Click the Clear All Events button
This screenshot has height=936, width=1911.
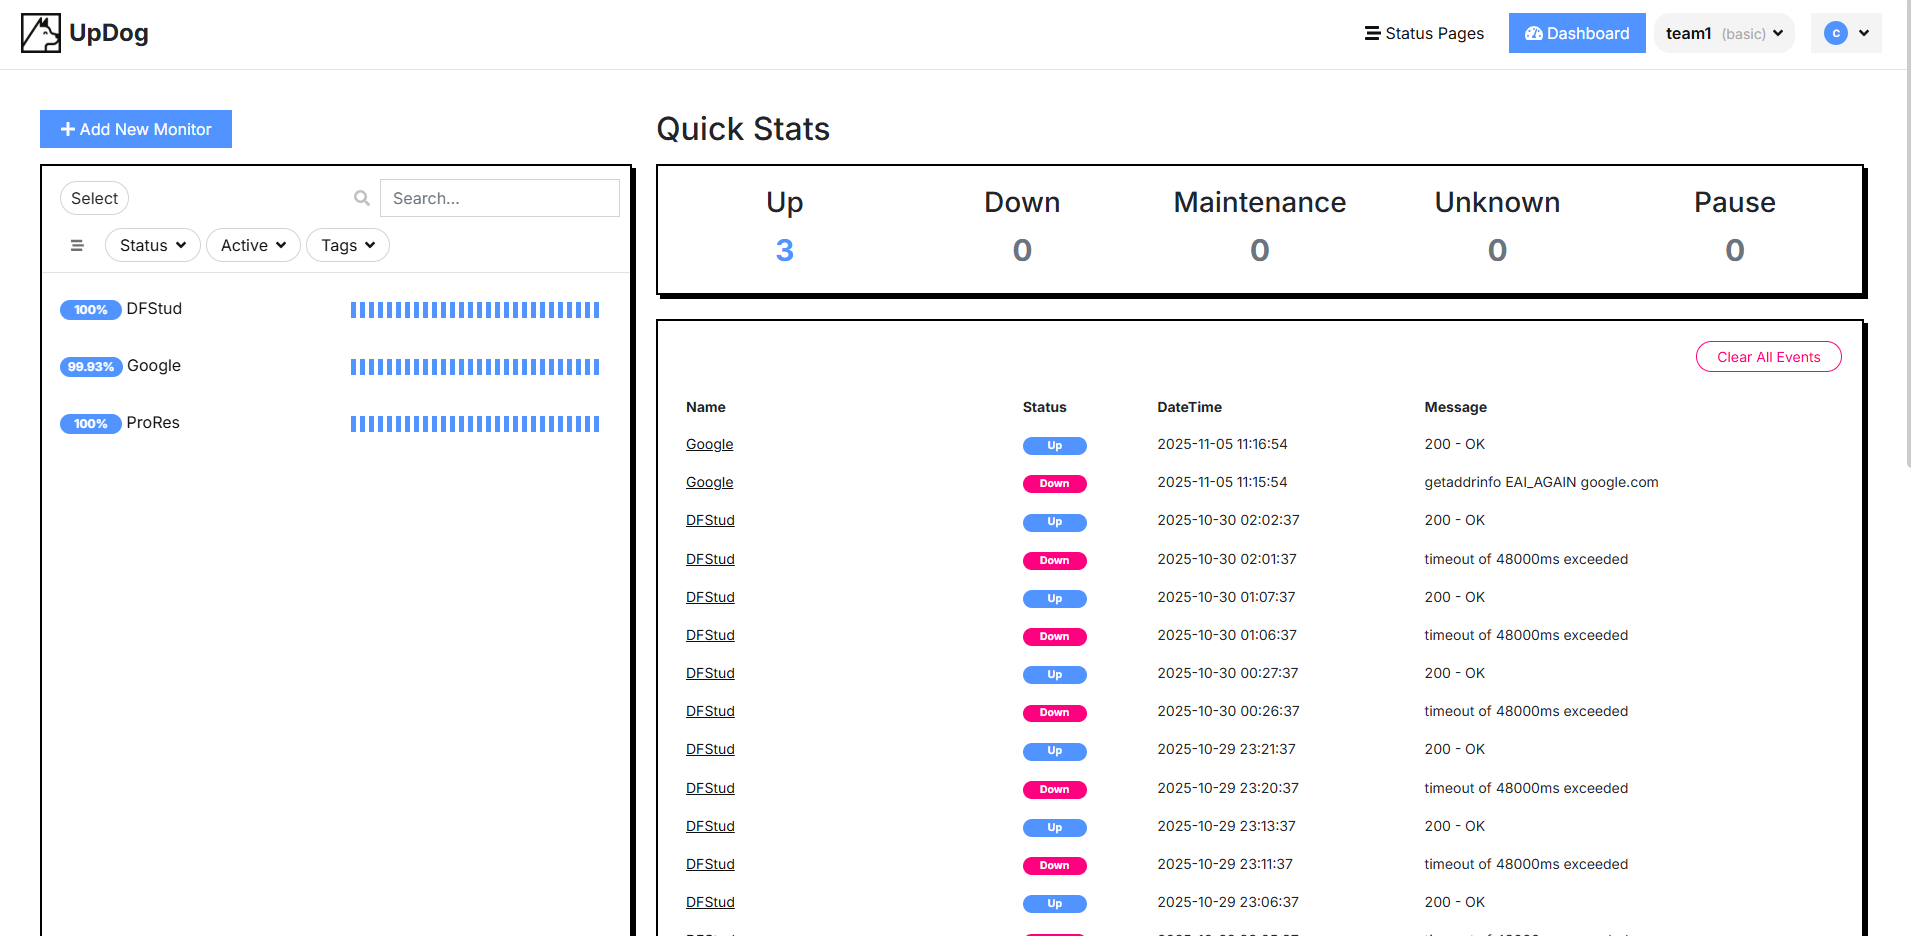[1768, 357]
